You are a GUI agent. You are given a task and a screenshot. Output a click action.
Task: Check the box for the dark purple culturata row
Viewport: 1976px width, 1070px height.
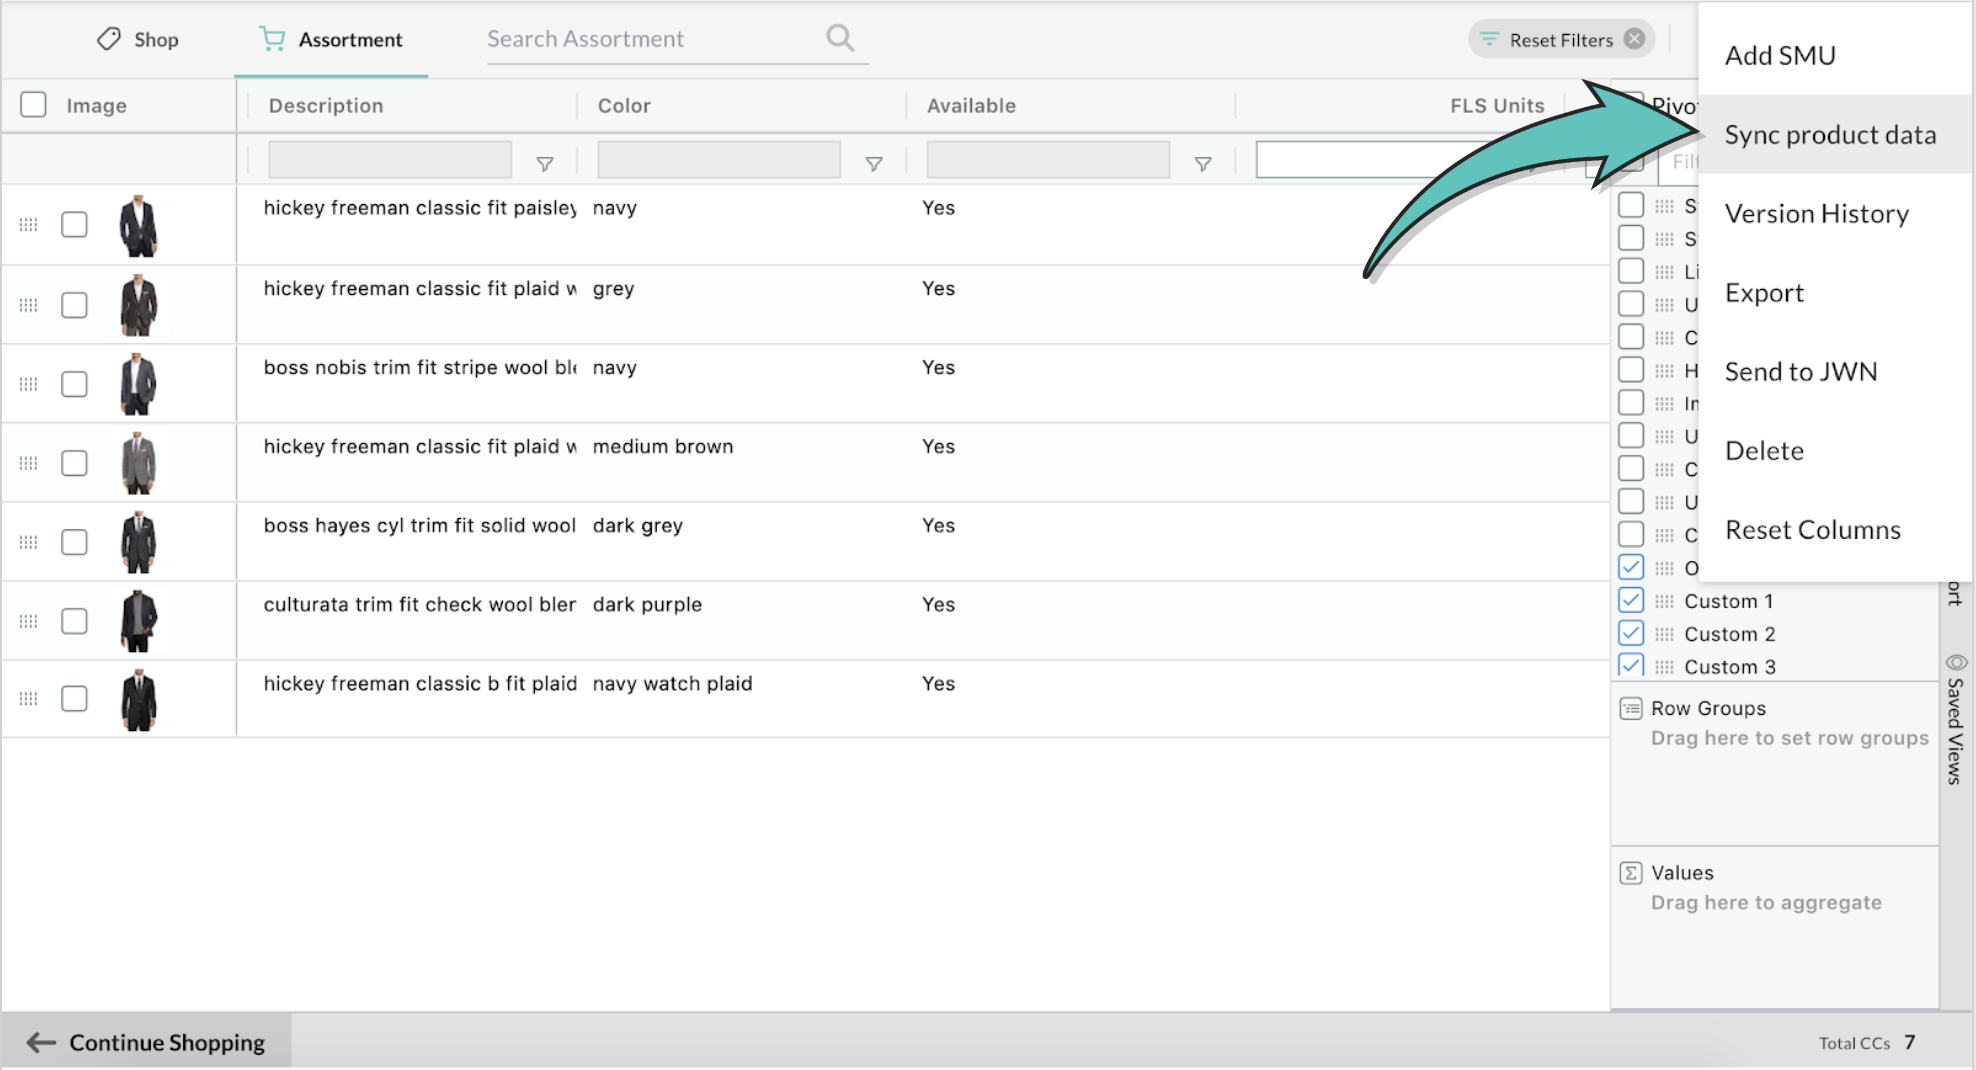74,621
